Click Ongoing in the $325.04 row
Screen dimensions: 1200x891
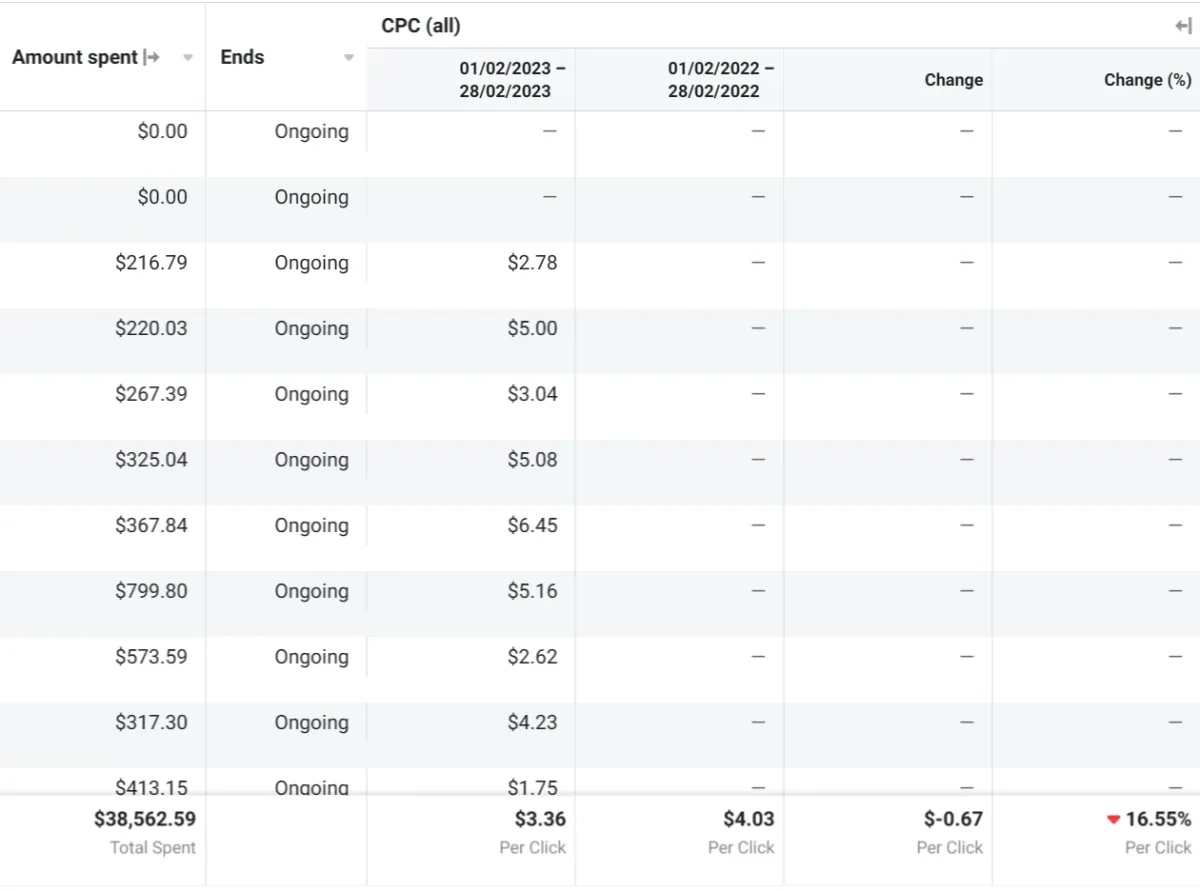click(x=312, y=461)
